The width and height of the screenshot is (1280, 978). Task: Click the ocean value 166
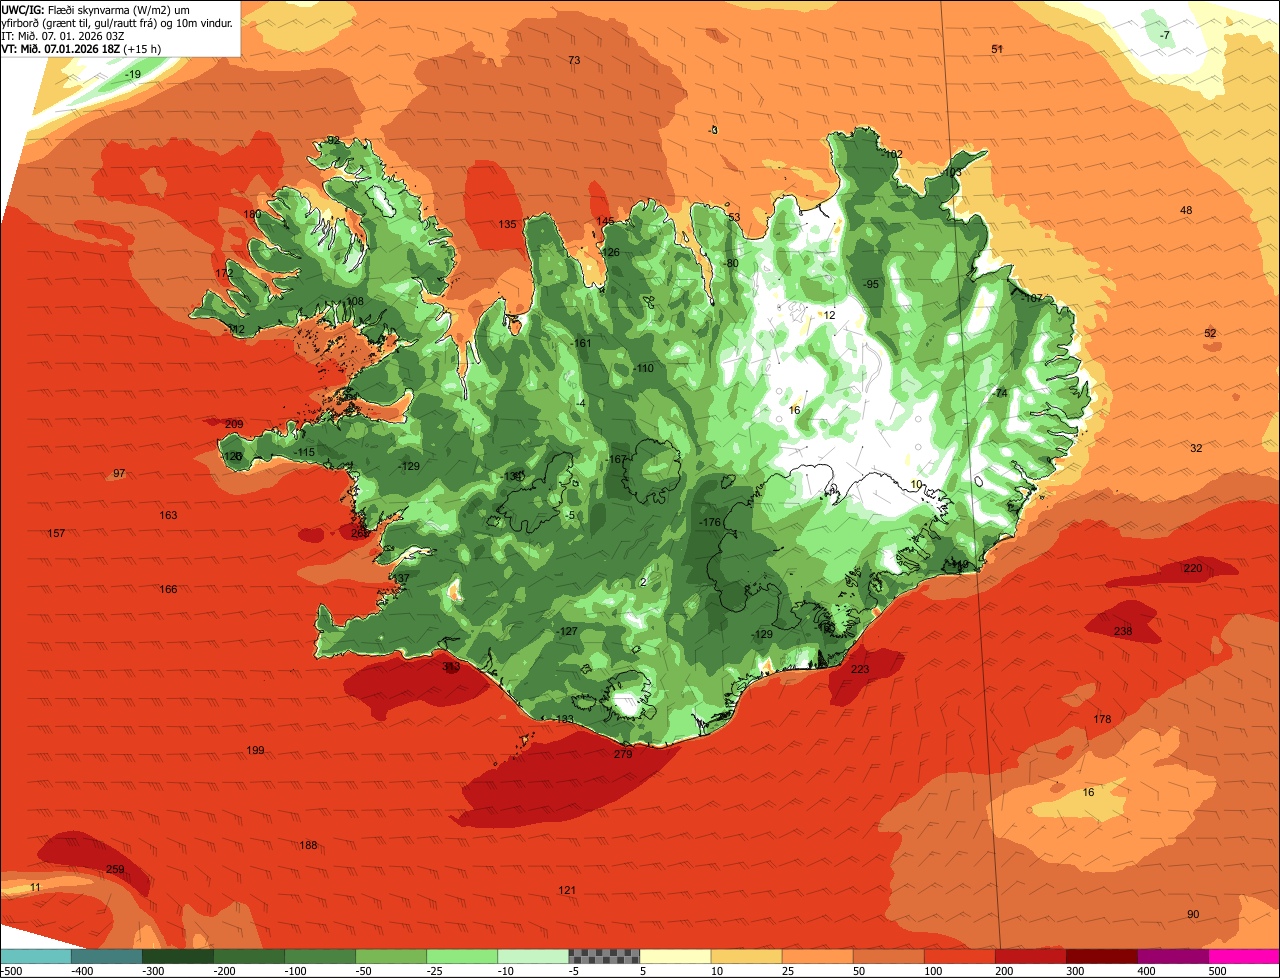[168, 590]
